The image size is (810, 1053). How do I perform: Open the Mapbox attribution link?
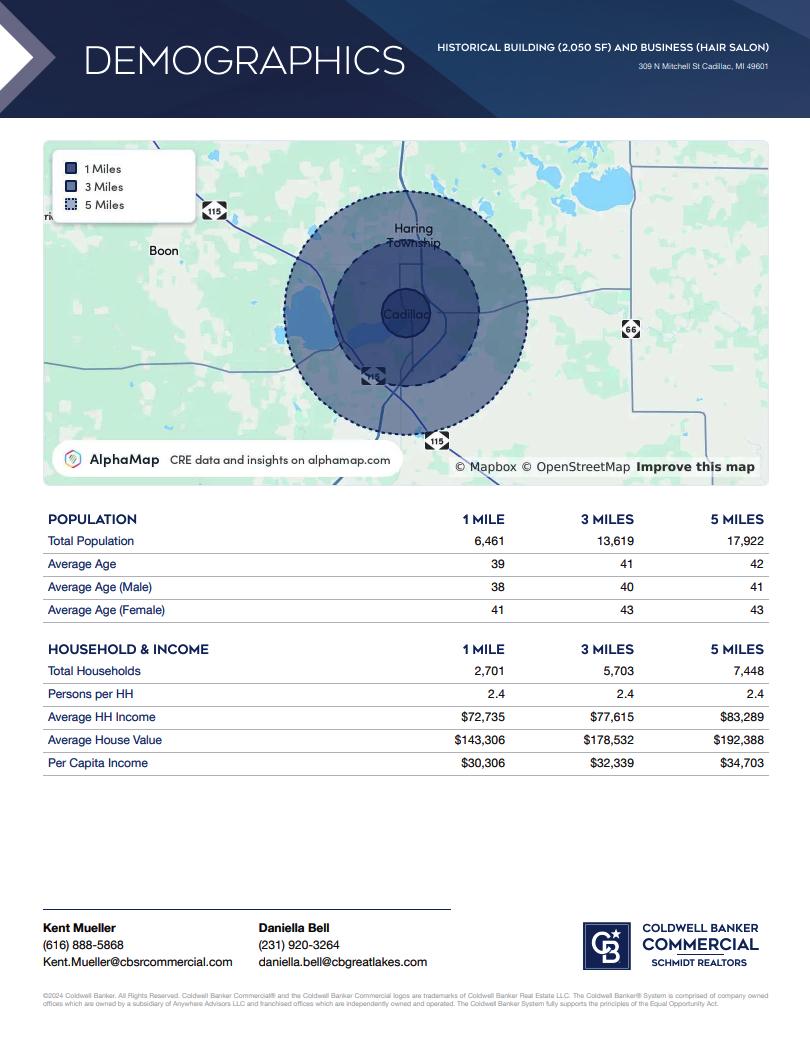pyautogui.click(x=486, y=467)
